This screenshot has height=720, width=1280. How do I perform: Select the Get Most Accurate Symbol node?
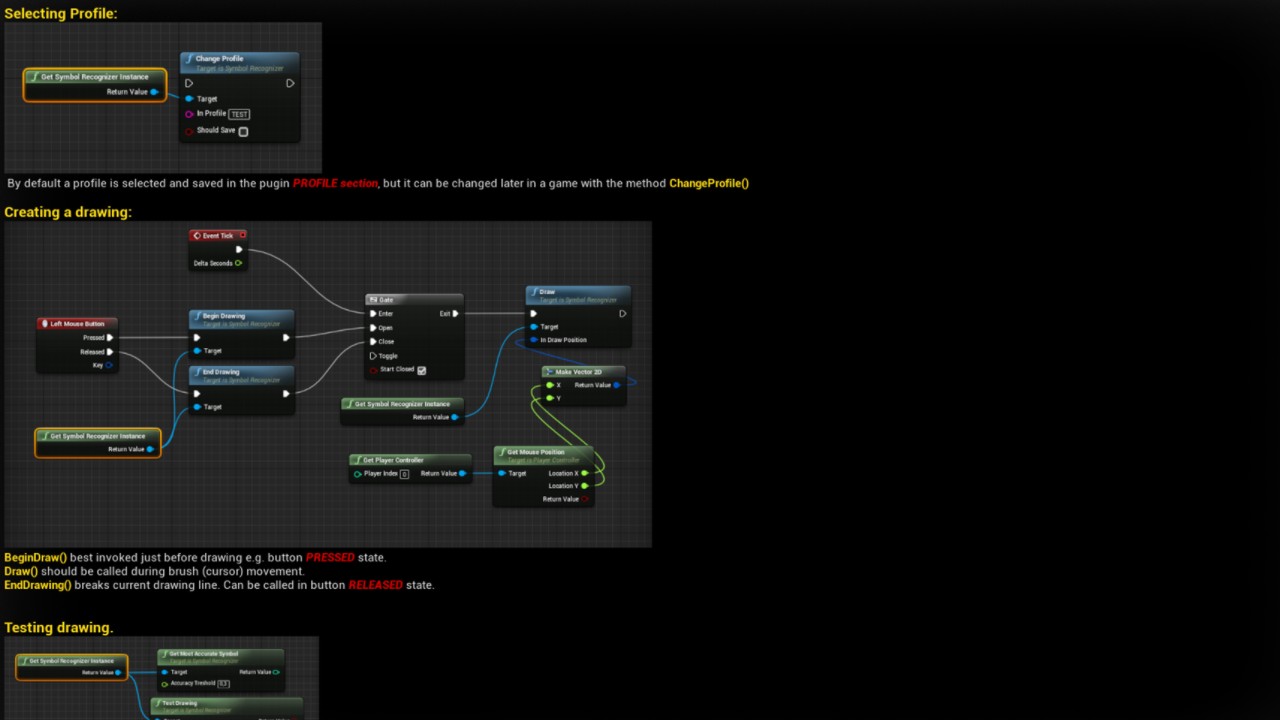(x=220, y=656)
